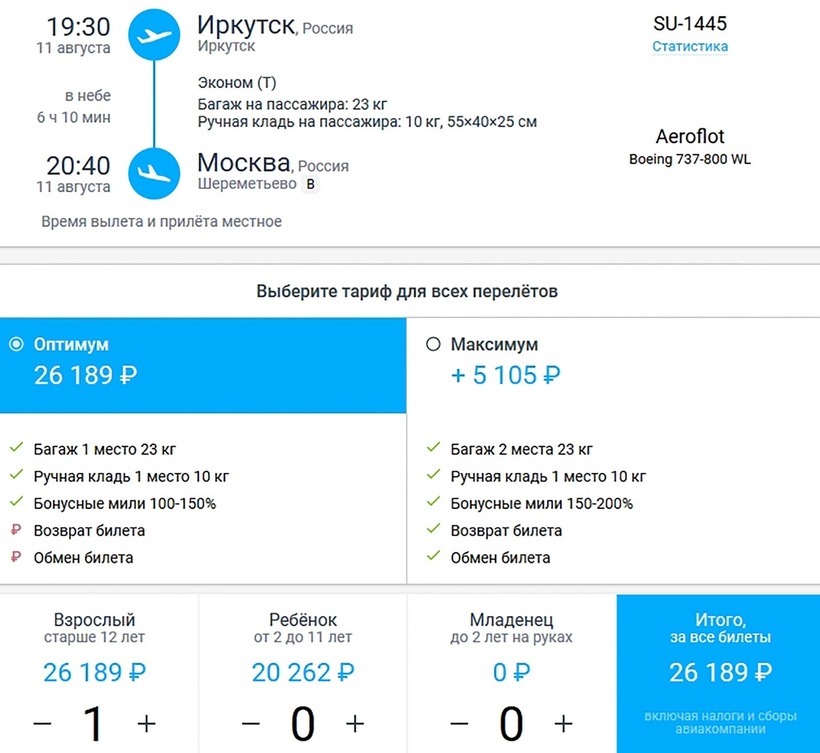Click the Итого total price block
The image size is (820, 753).
click(719, 672)
